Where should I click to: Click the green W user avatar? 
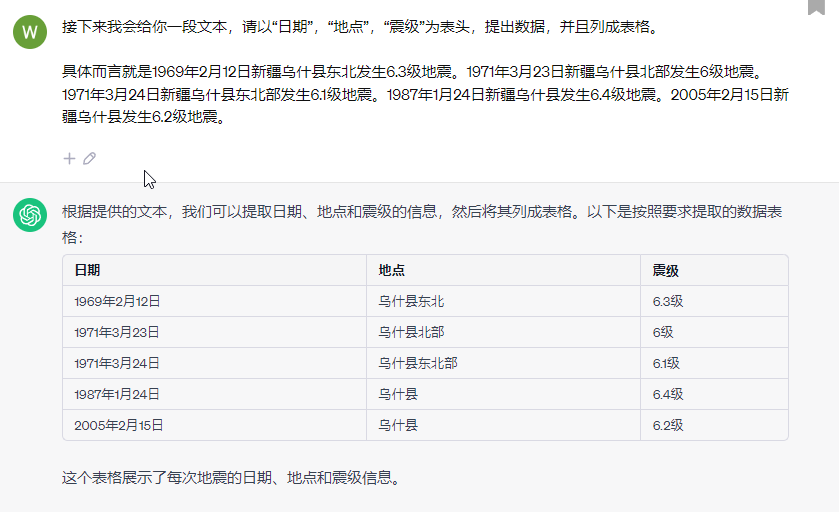(x=30, y=32)
